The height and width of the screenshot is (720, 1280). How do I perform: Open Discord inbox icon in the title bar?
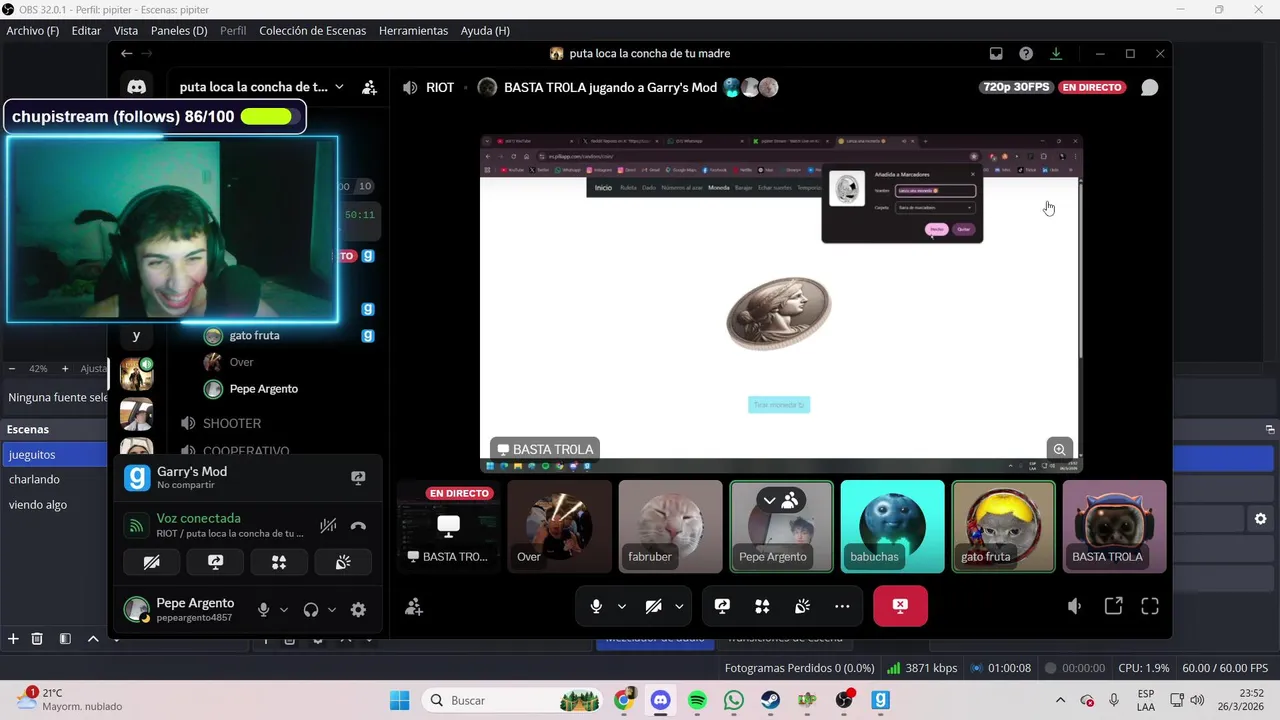[x=996, y=54]
